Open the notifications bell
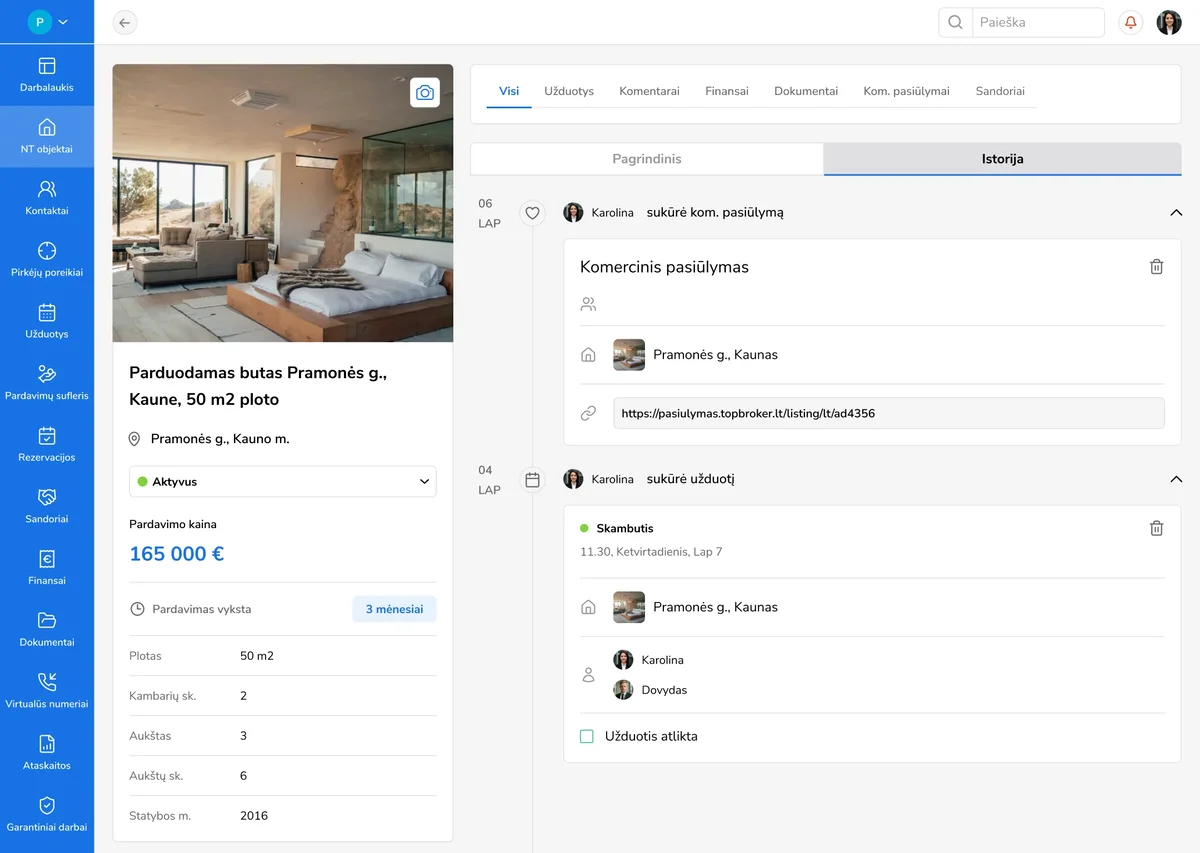This screenshot has height=853, width=1200. pyautogui.click(x=1130, y=22)
